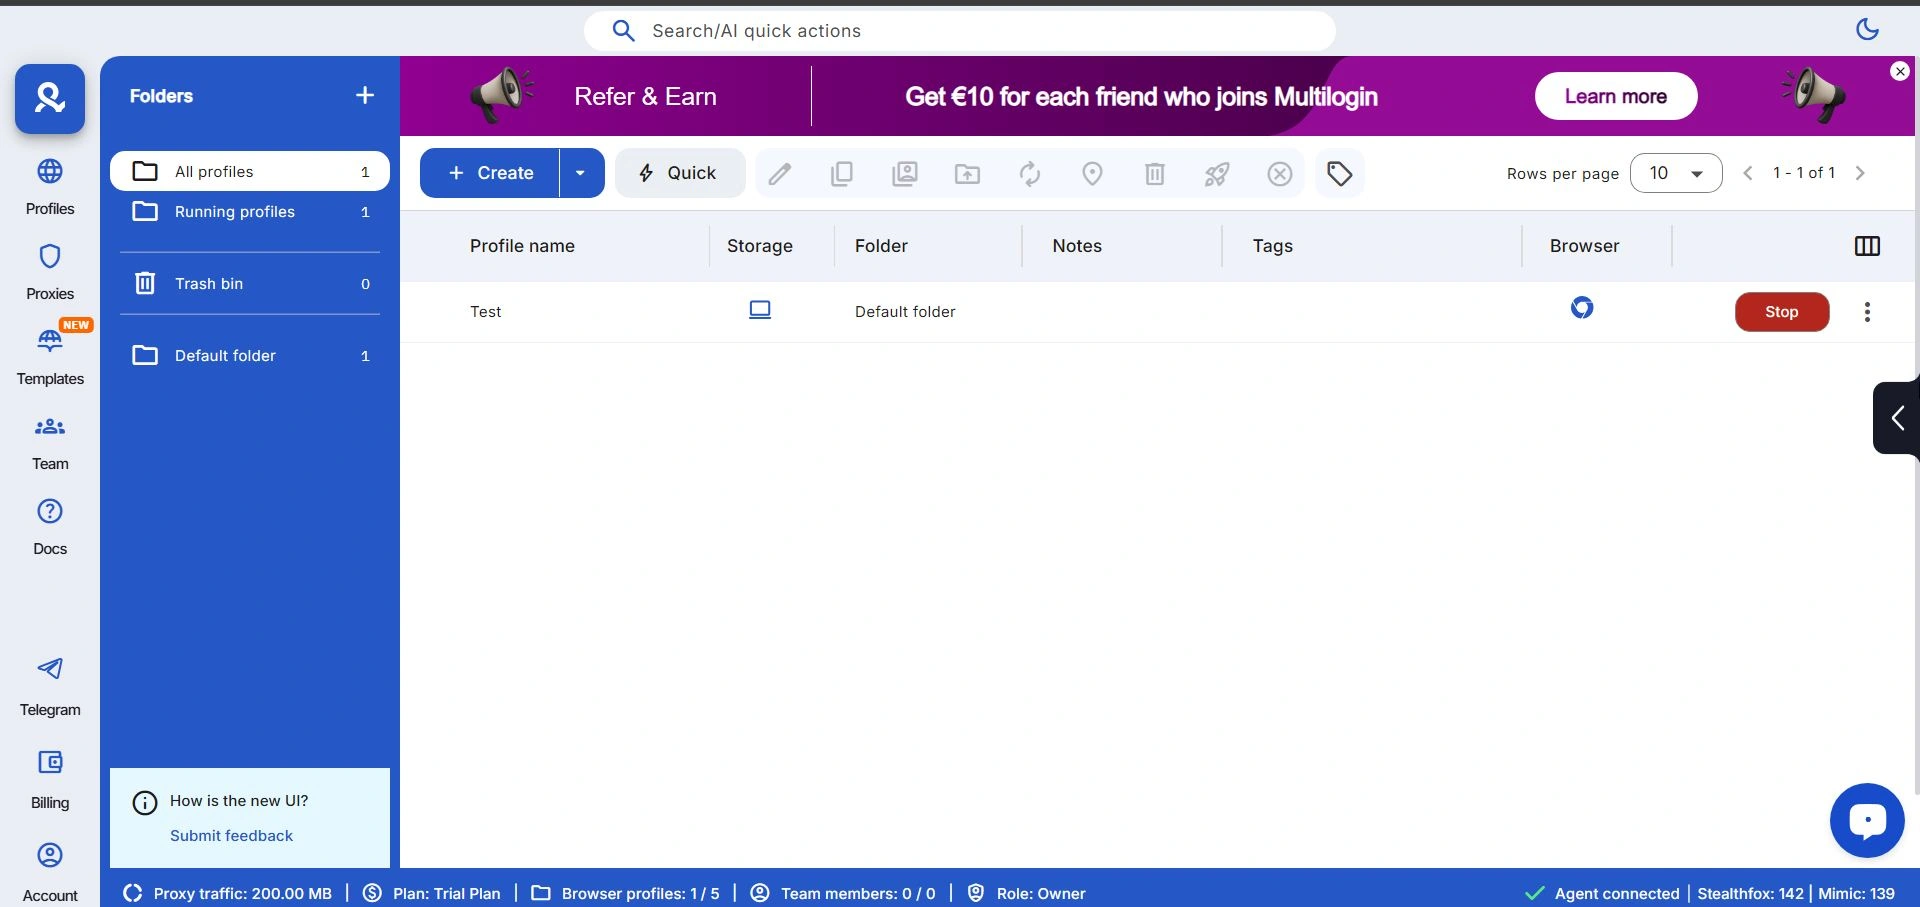Image resolution: width=1920 pixels, height=907 pixels.
Task: Go to the Templates section
Action: pos(50,355)
